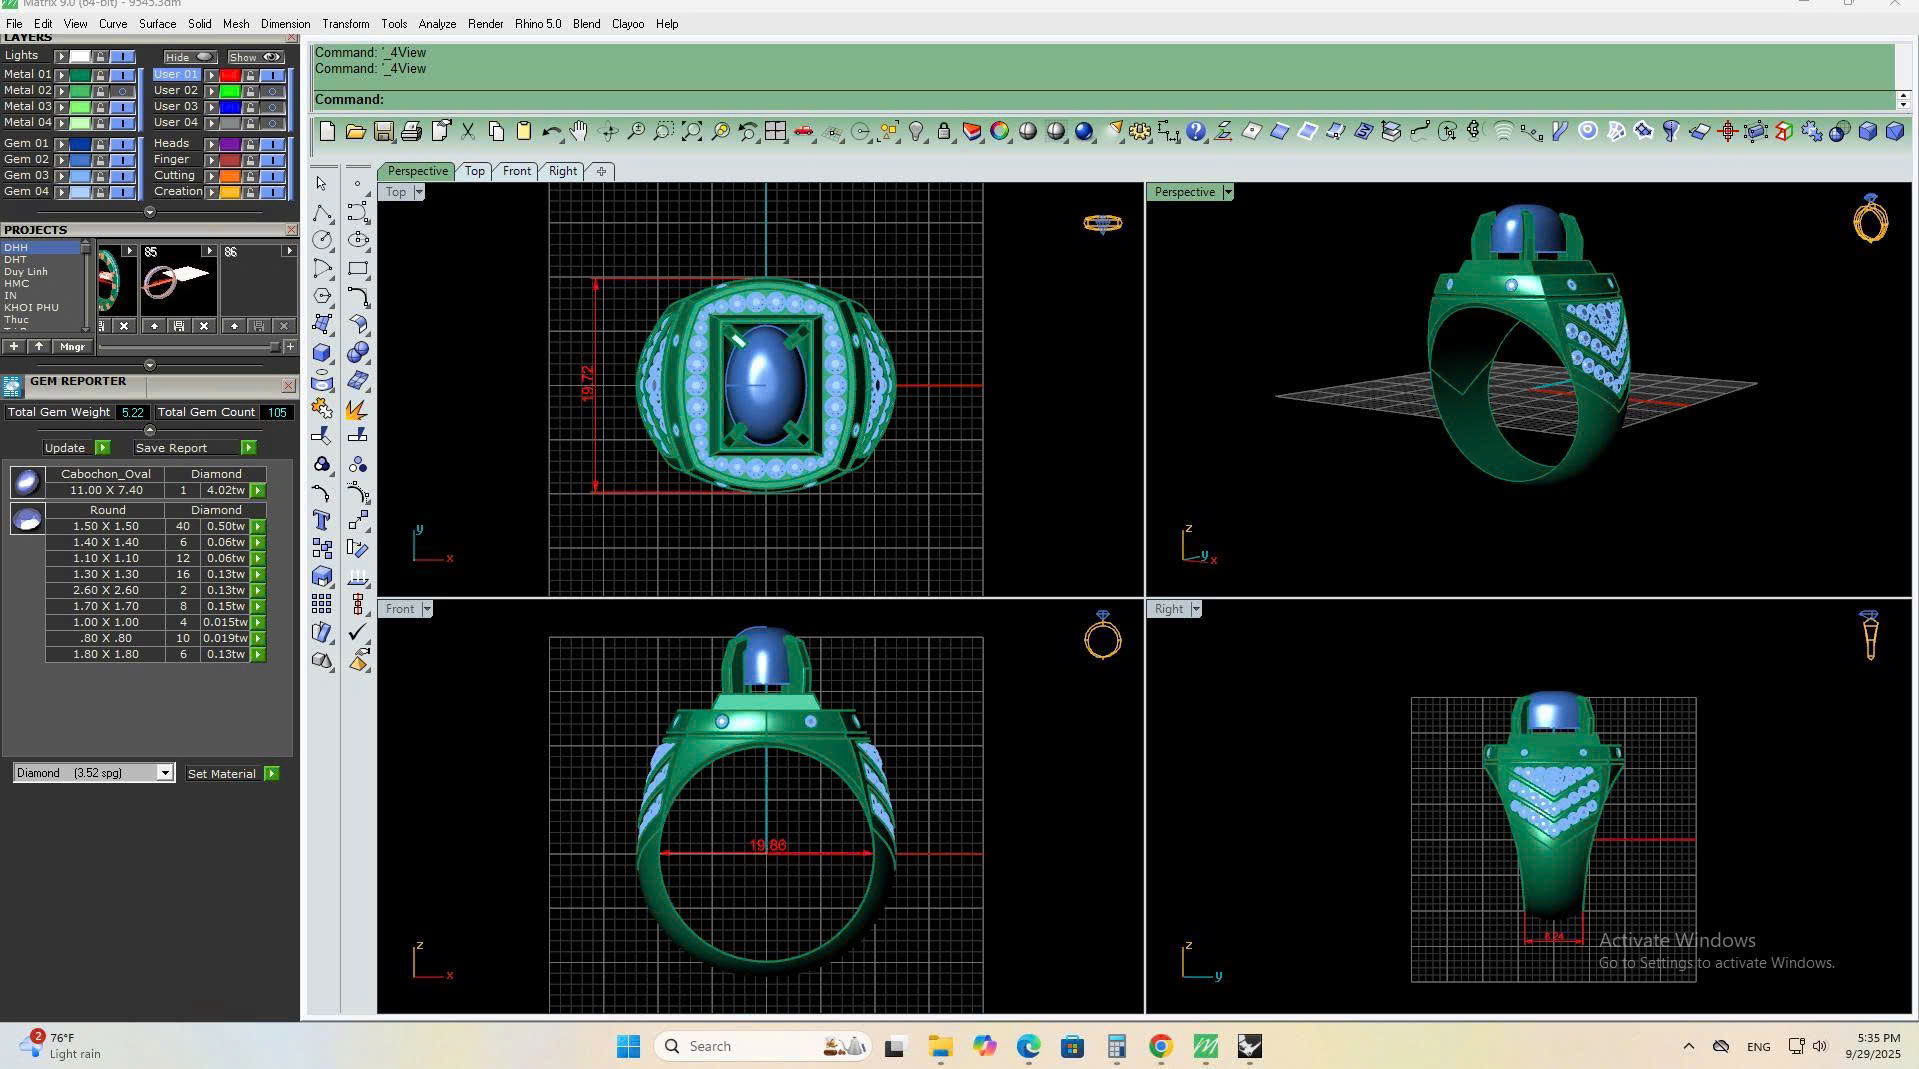Screen dimensions: 1919x1069
Task: Select the KHOI PHU project
Action: [31, 308]
